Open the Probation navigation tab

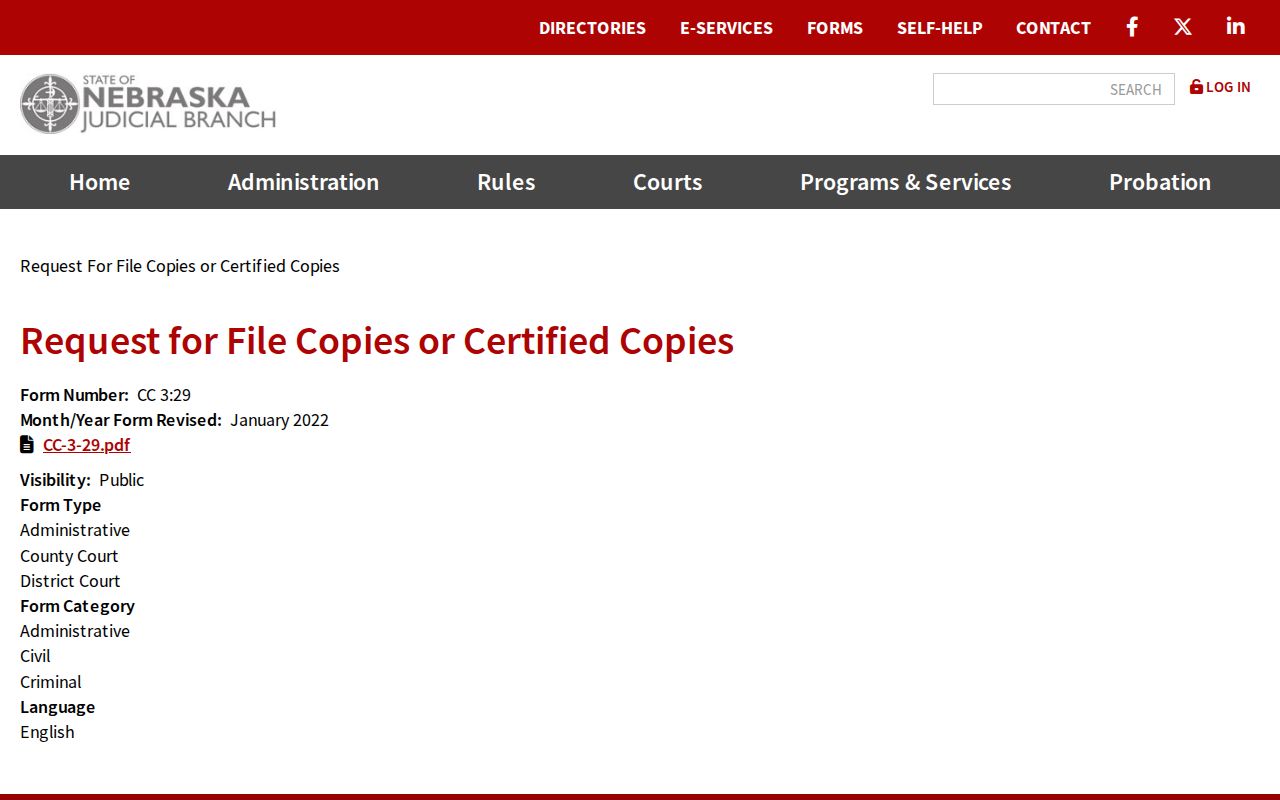(1160, 182)
